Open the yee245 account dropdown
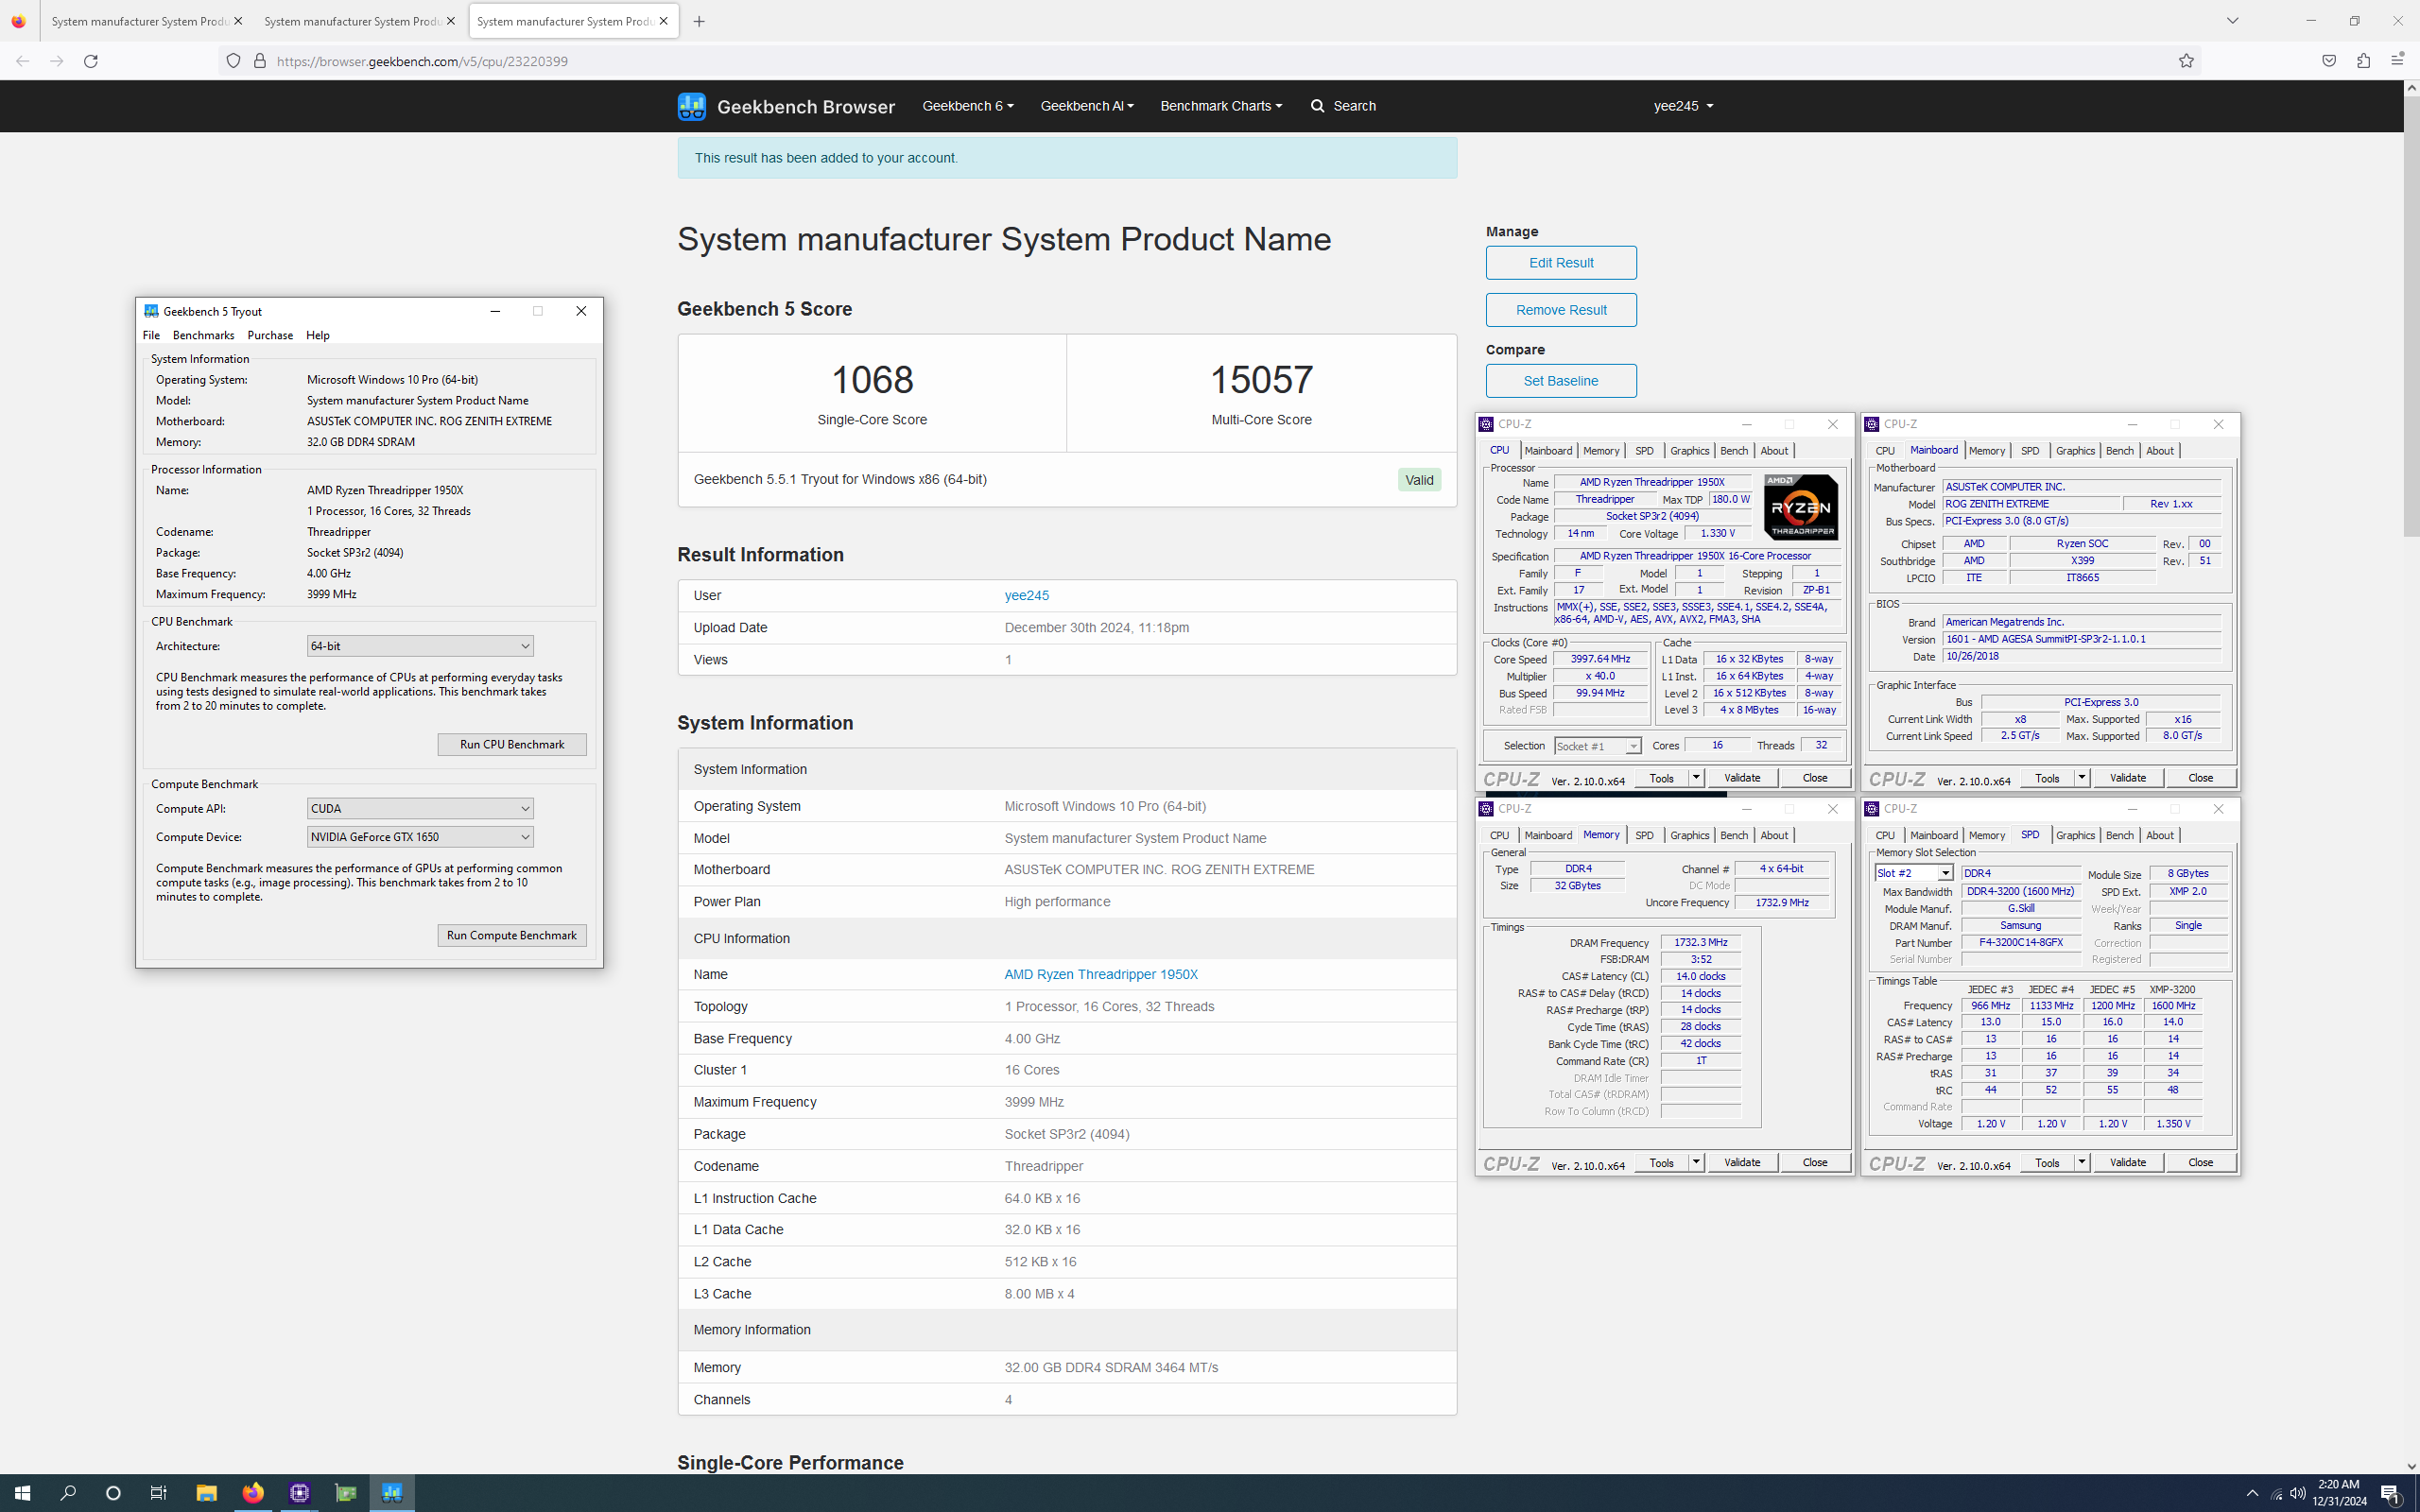The width and height of the screenshot is (2420, 1512). (1683, 106)
